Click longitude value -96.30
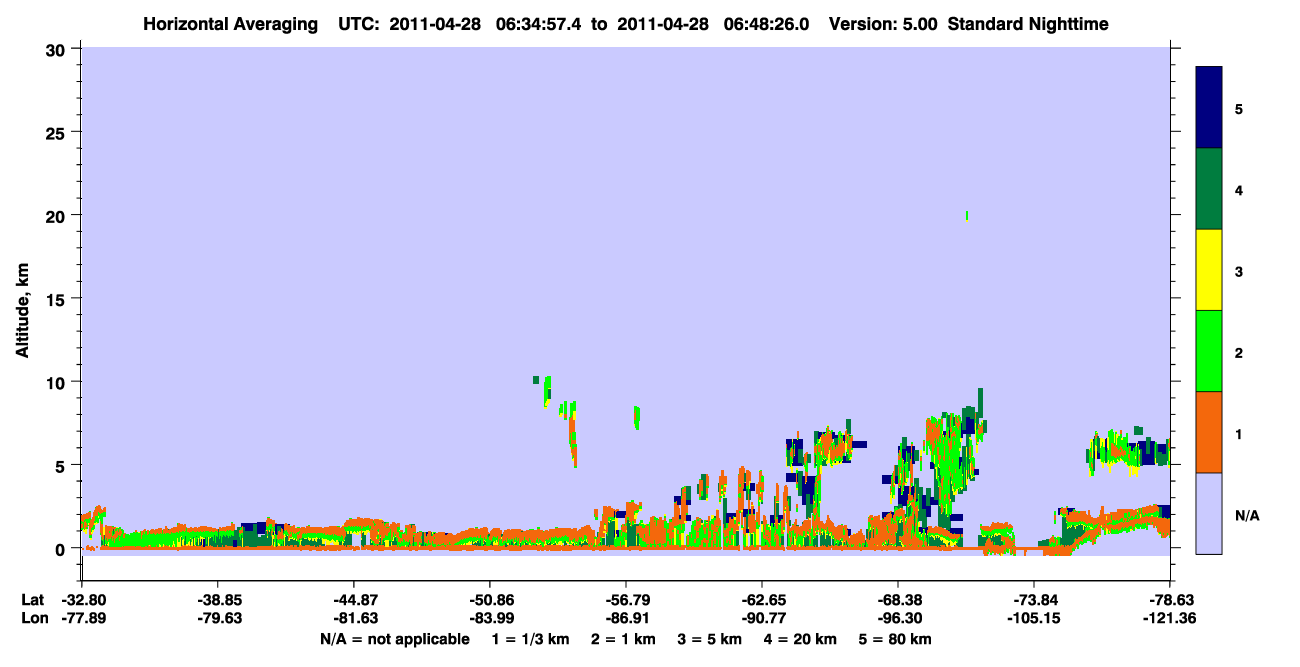This screenshot has height=667, width=1300. click(897, 618)
